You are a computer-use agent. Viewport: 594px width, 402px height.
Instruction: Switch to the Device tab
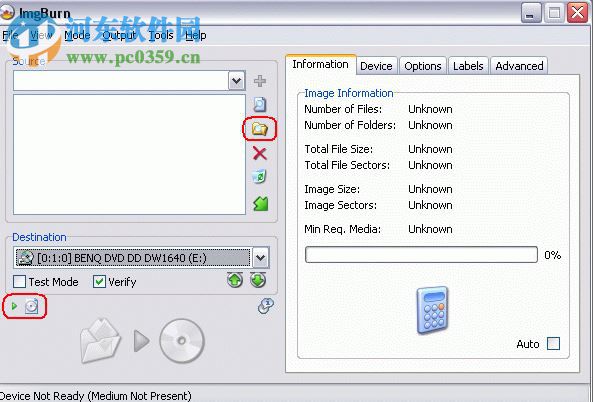pos(376,66)
